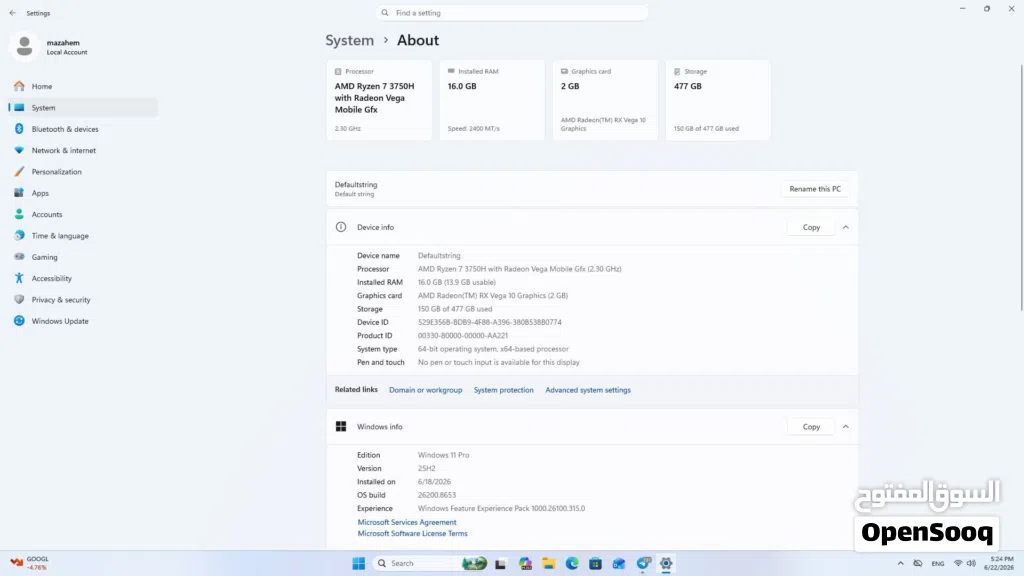The width and height of the screenshot is (1024, 576).
Task: Open Home in the sidebar
Action: click(x=83, y=86)
